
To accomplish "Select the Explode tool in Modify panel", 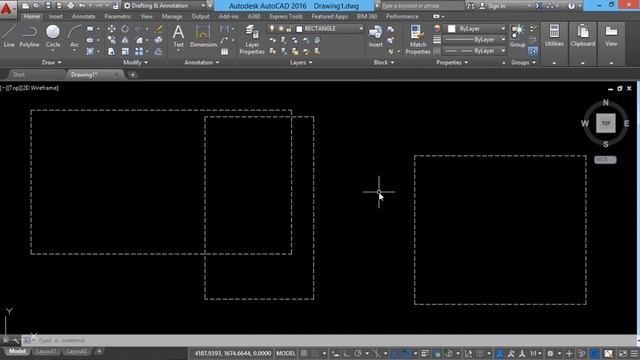I will coord(158,40).
